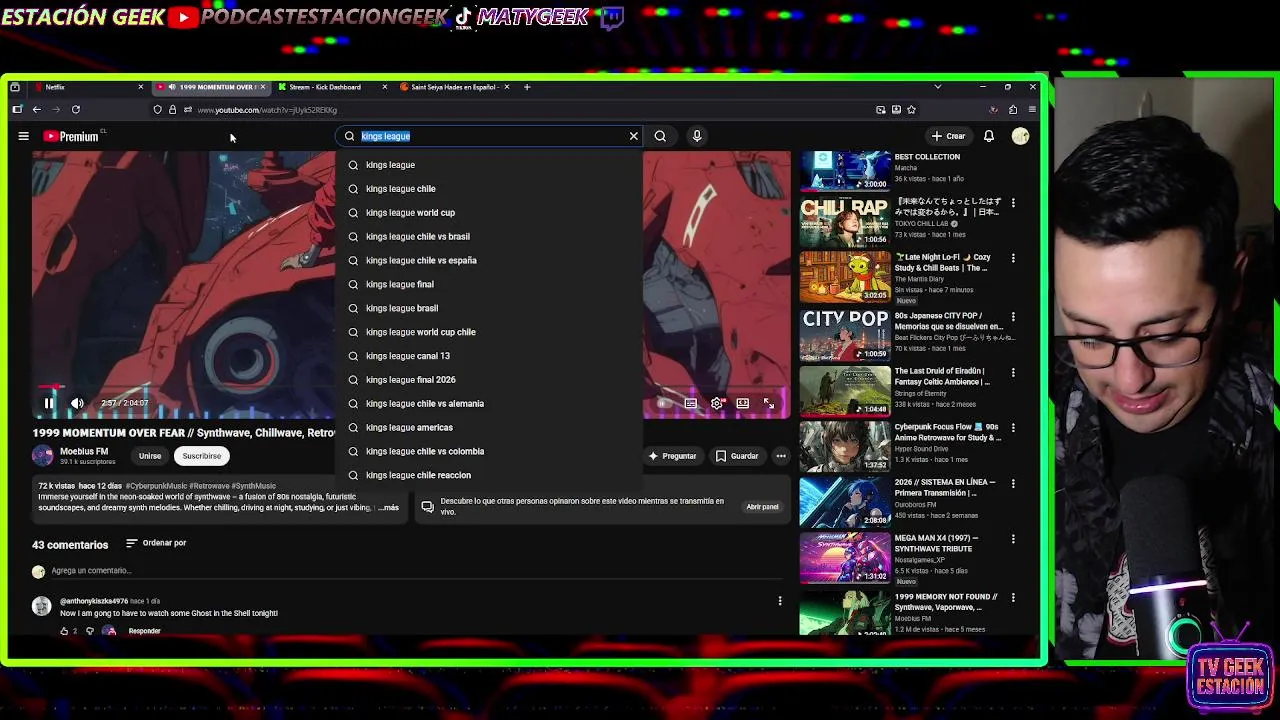This screenshot has width=1280, height=720.
Task: Select suggestion "kings league americas"
Action: (x=490, y=427)
